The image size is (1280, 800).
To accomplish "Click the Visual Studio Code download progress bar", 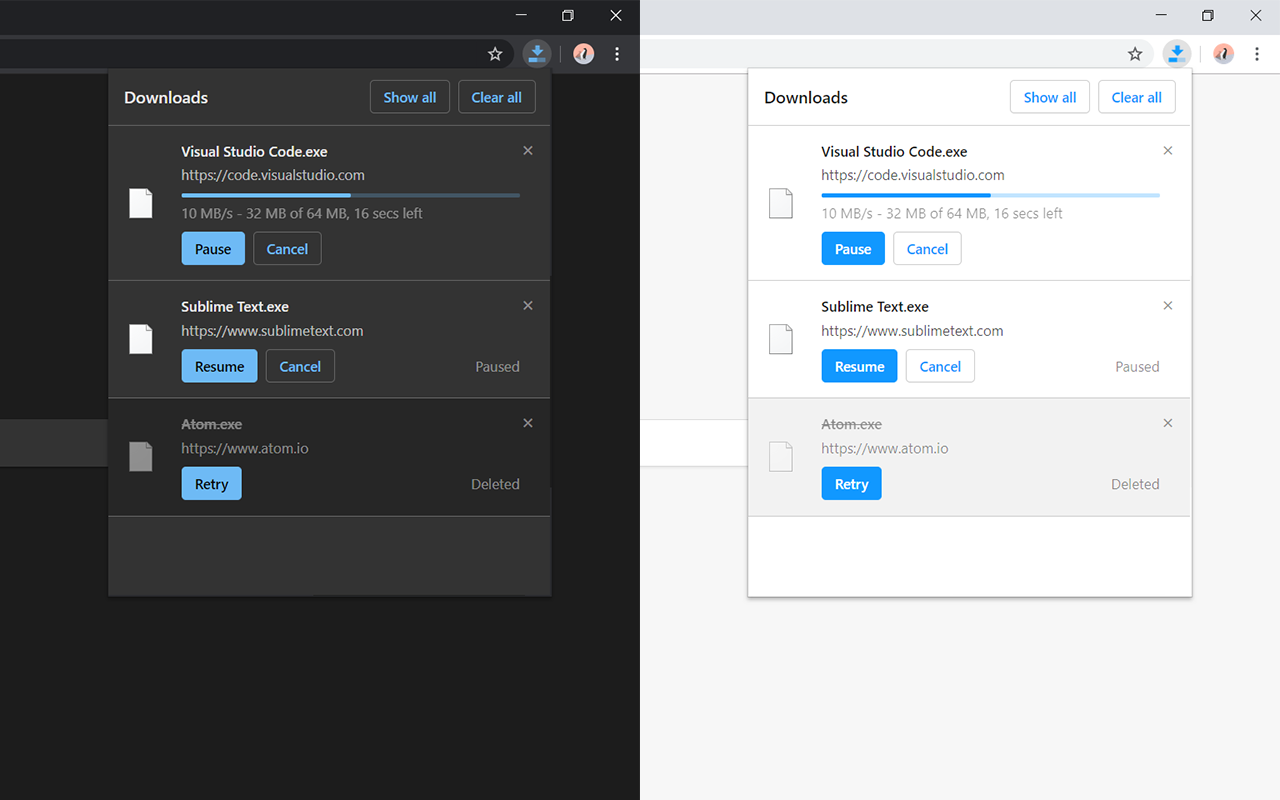I will click(350, 195).
